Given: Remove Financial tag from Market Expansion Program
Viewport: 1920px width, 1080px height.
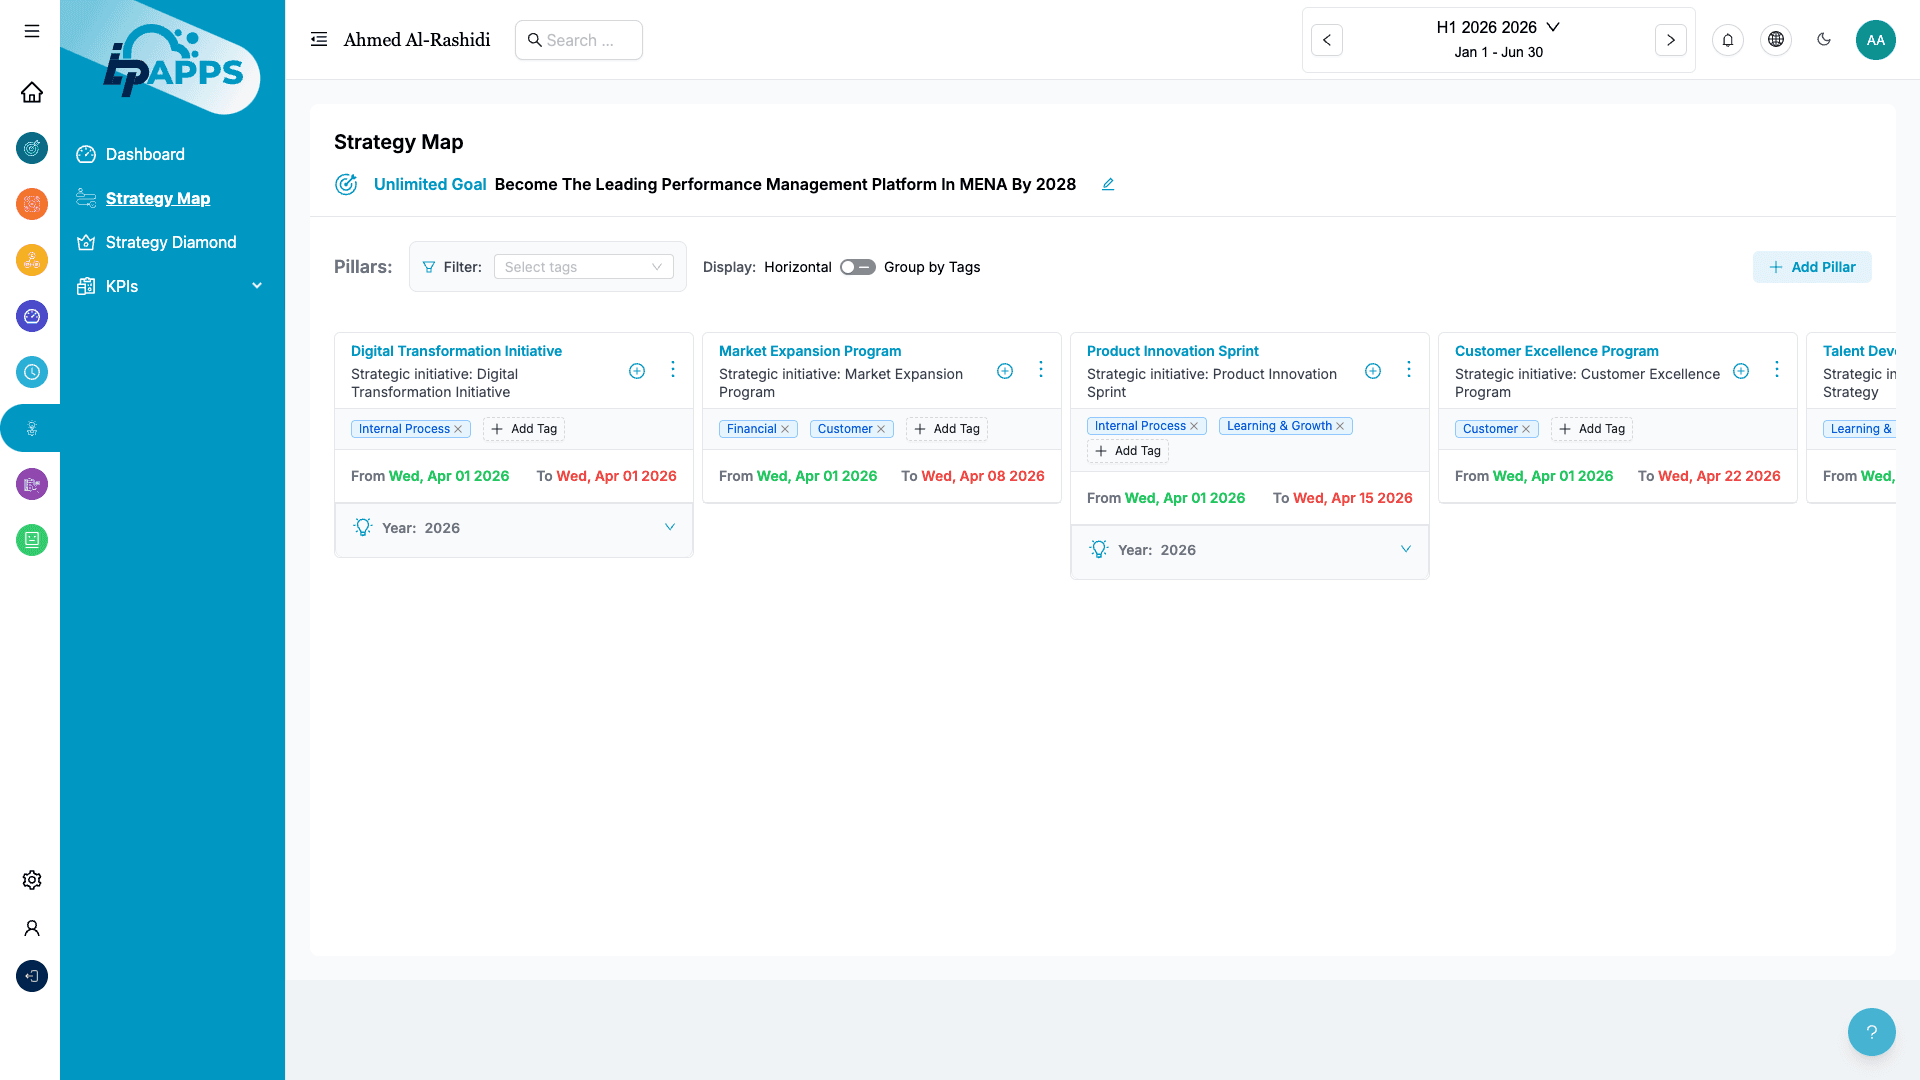Looking at the screenshot, I should 785,429.
